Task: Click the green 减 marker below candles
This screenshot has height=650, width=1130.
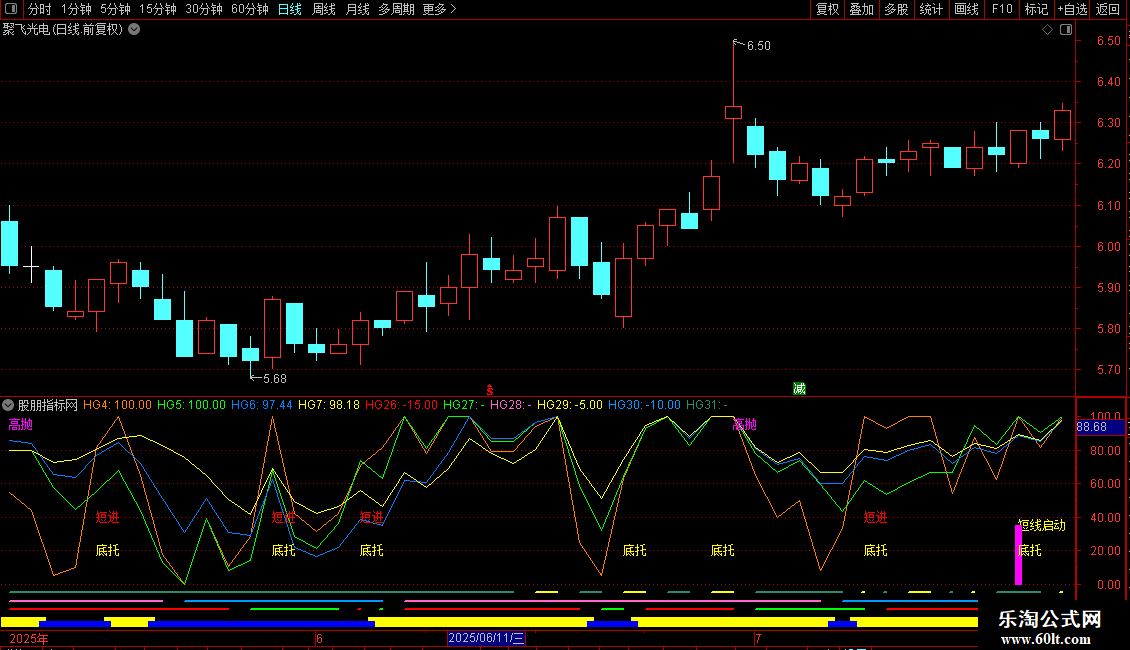Action: point(799,388)
